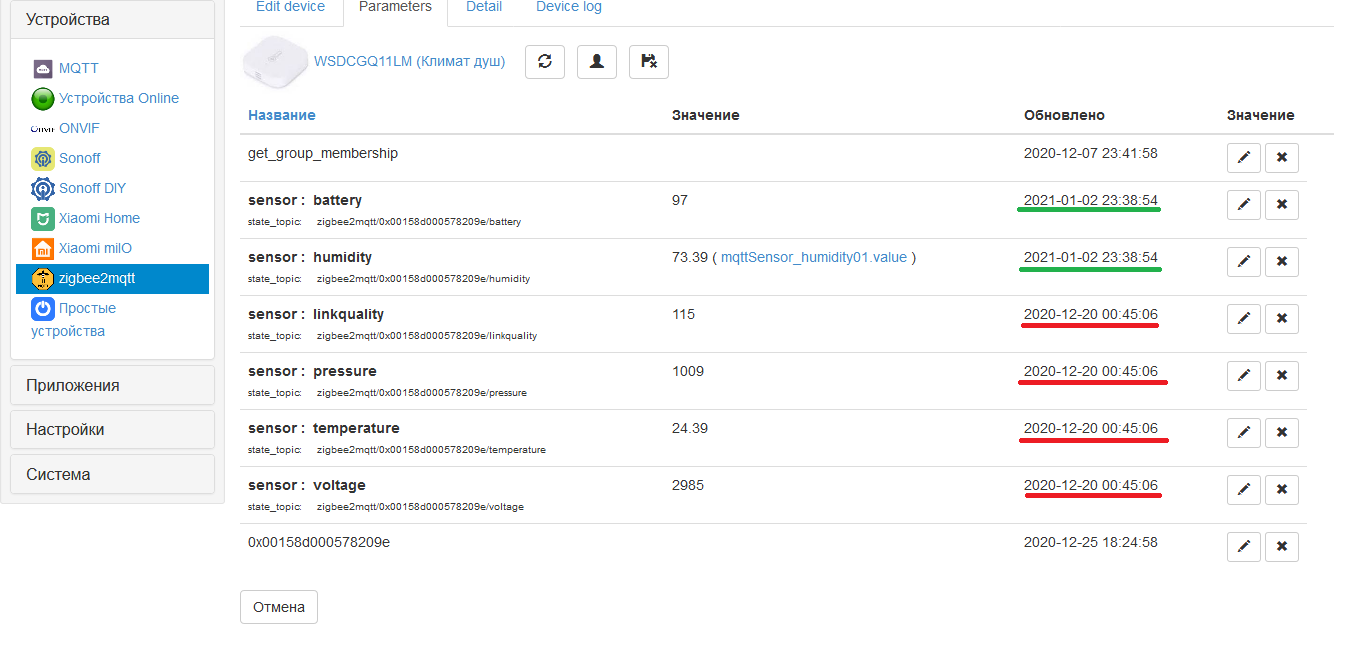
Task: Expand the Настройки panel
Action: [112, 429]
